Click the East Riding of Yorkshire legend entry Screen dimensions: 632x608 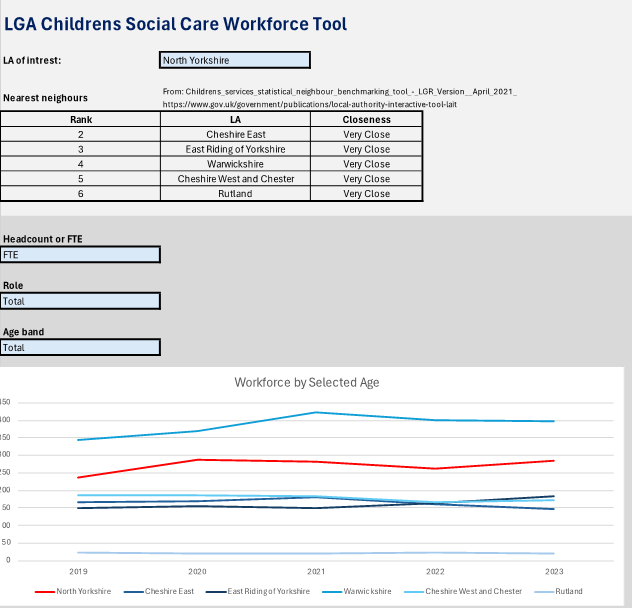click(x=258, y=591)
